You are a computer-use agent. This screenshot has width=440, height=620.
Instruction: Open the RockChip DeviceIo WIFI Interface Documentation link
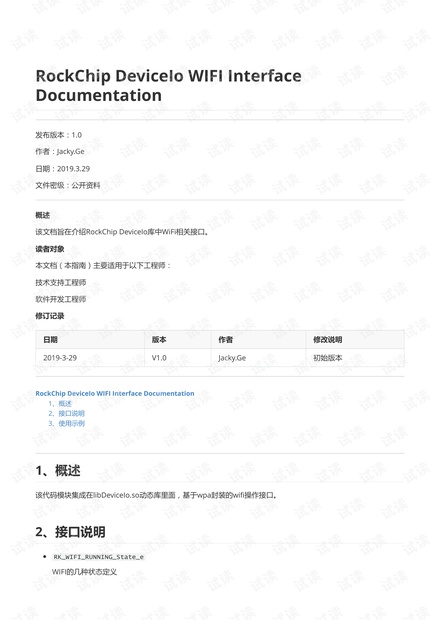tap(115, 393)
